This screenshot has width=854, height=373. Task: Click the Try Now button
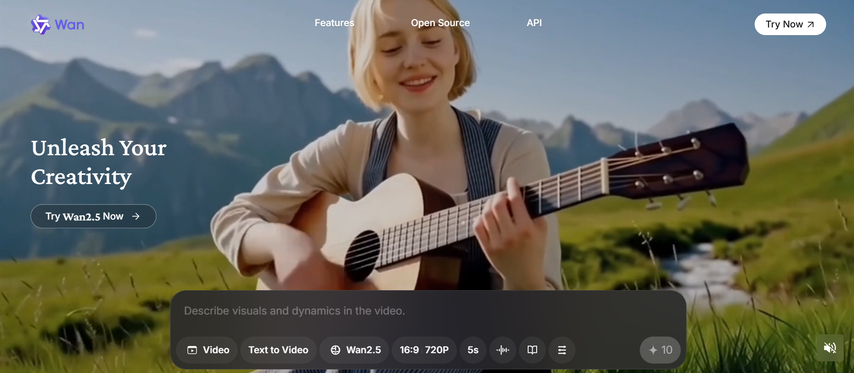coord(790,24)
